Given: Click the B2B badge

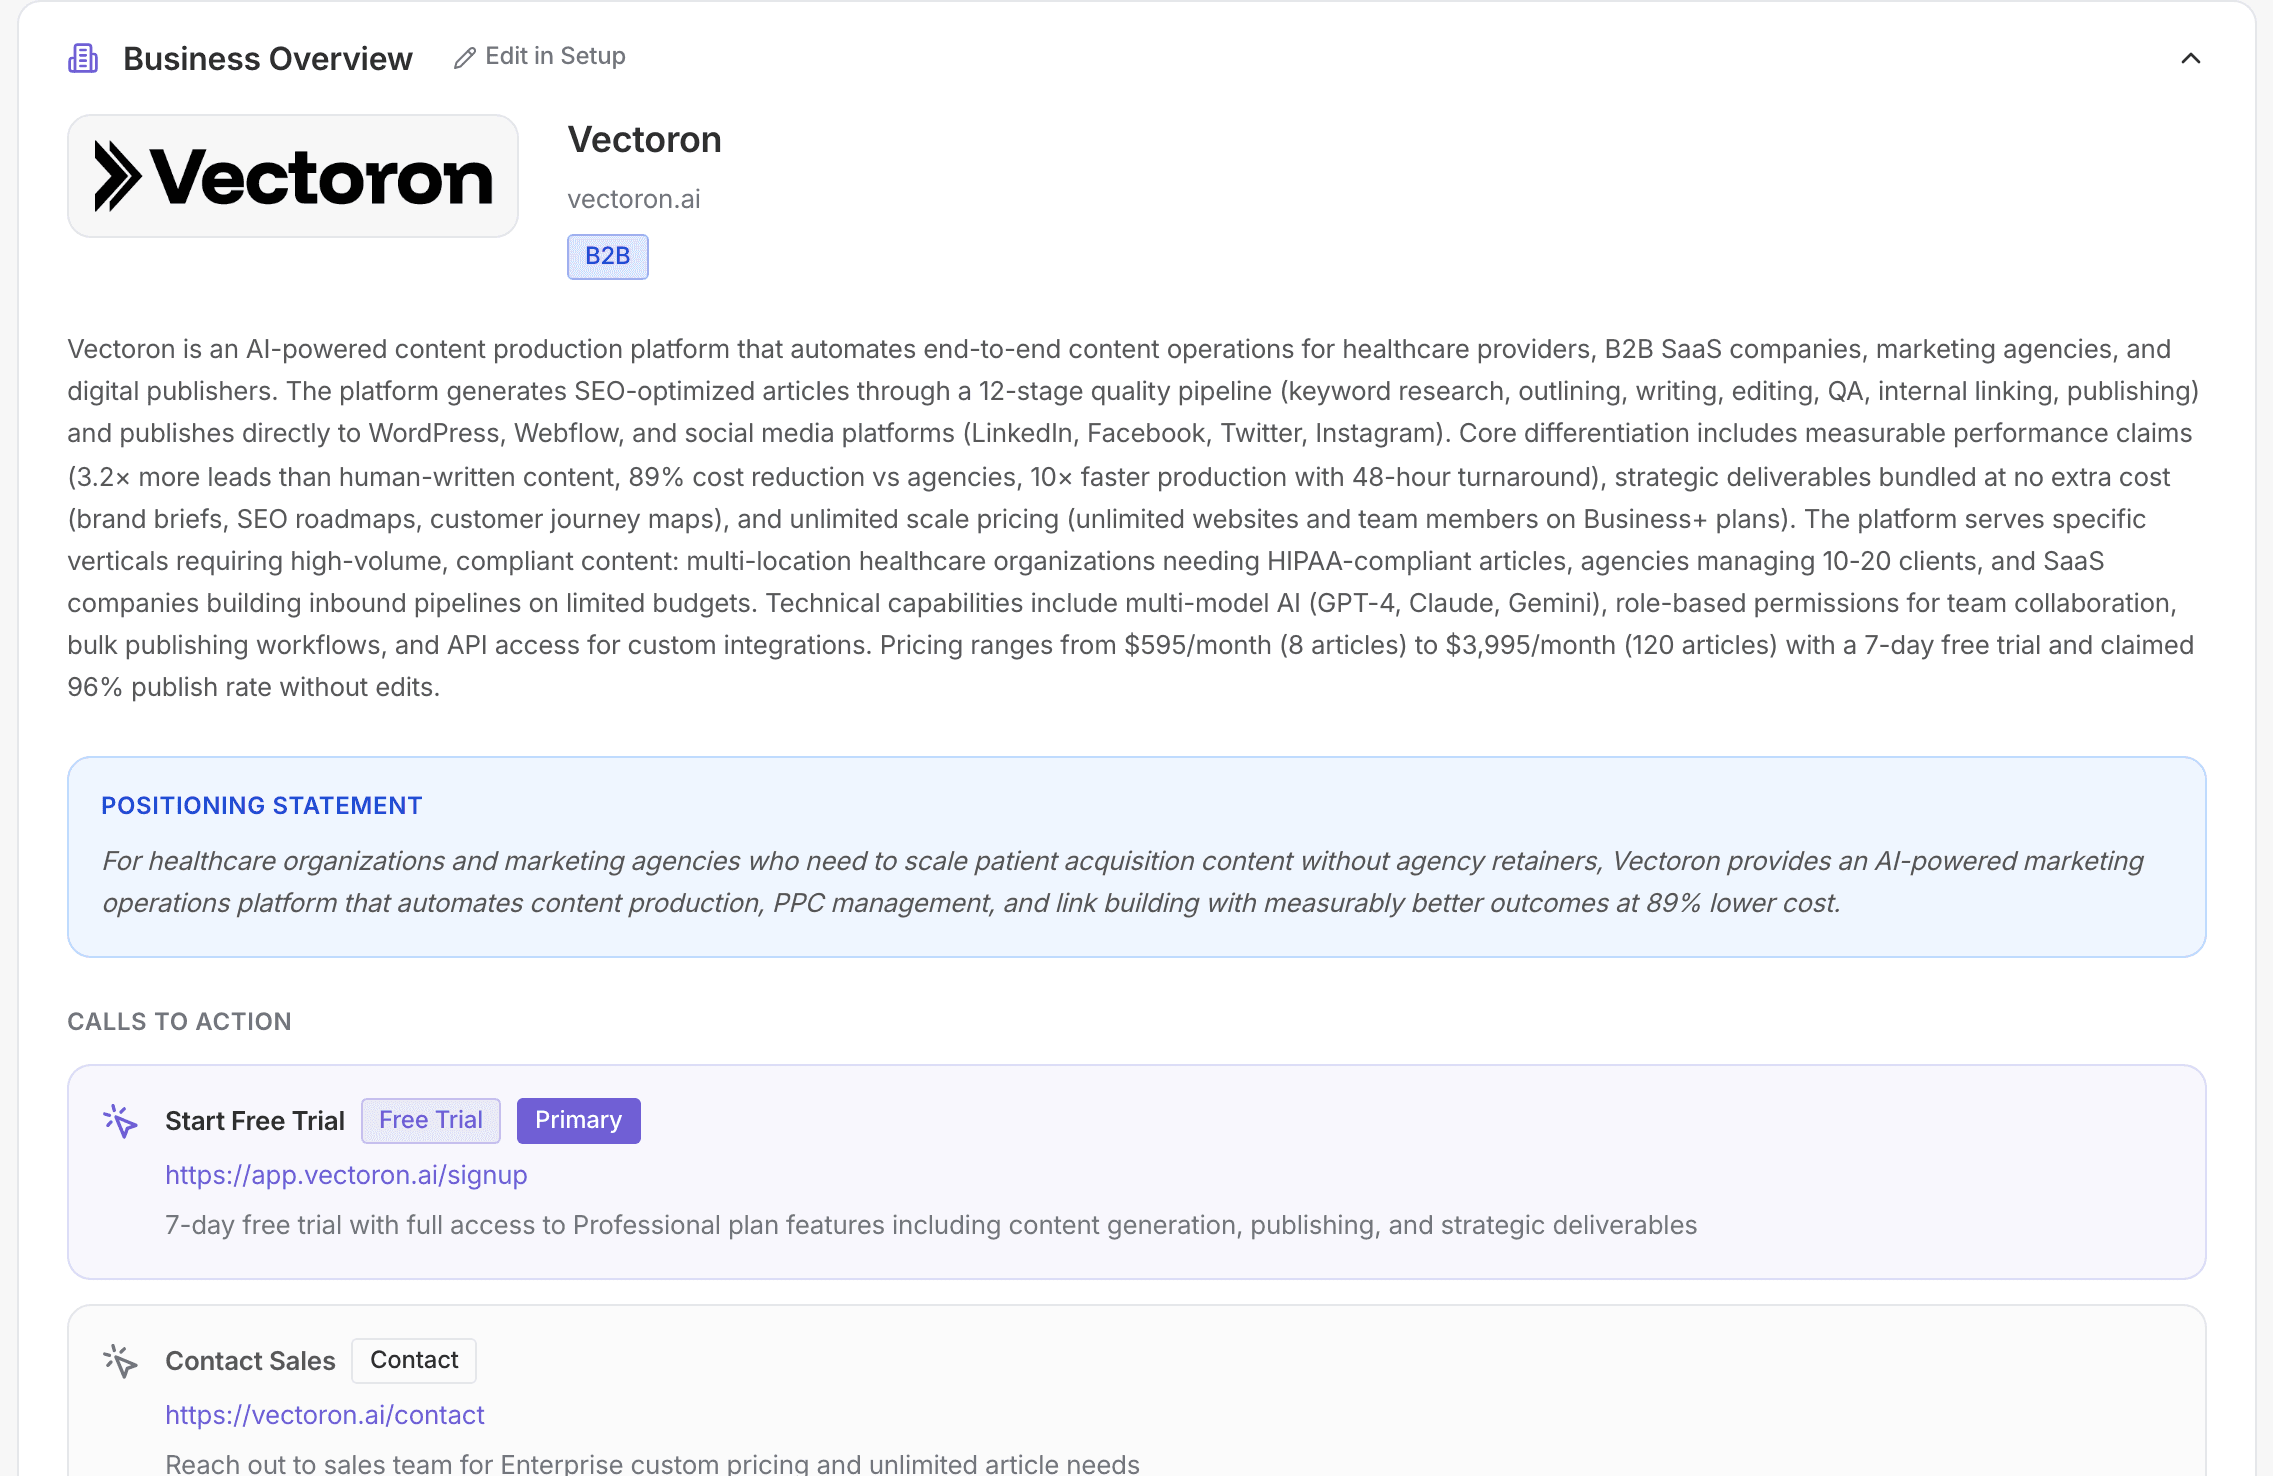Looking at the screenshot, I should [607, 256].
